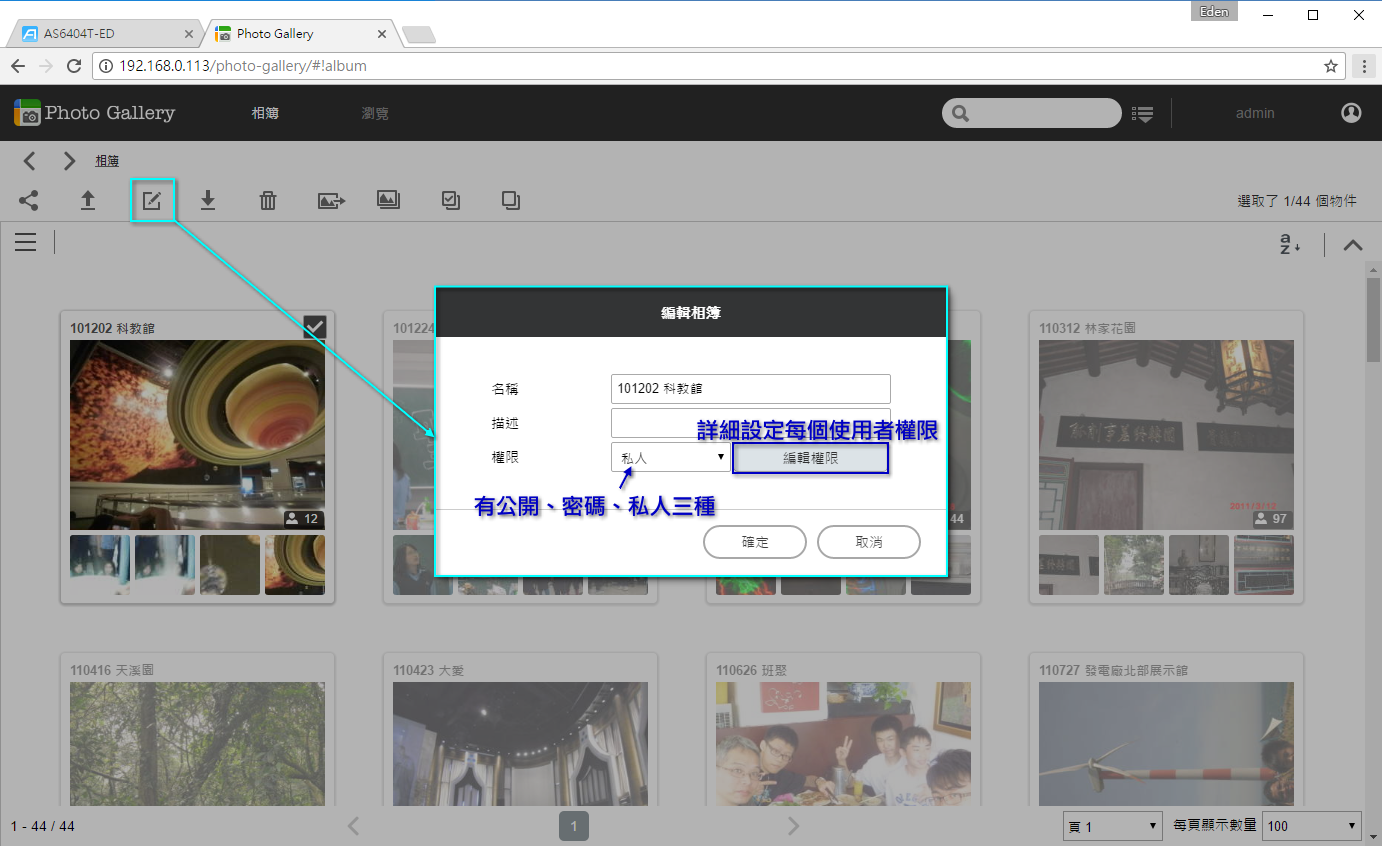Viewport: 1382px width, 846px height.
Task: Click the 1 - 44 / 44 count text
Action: tap(43, 826)
